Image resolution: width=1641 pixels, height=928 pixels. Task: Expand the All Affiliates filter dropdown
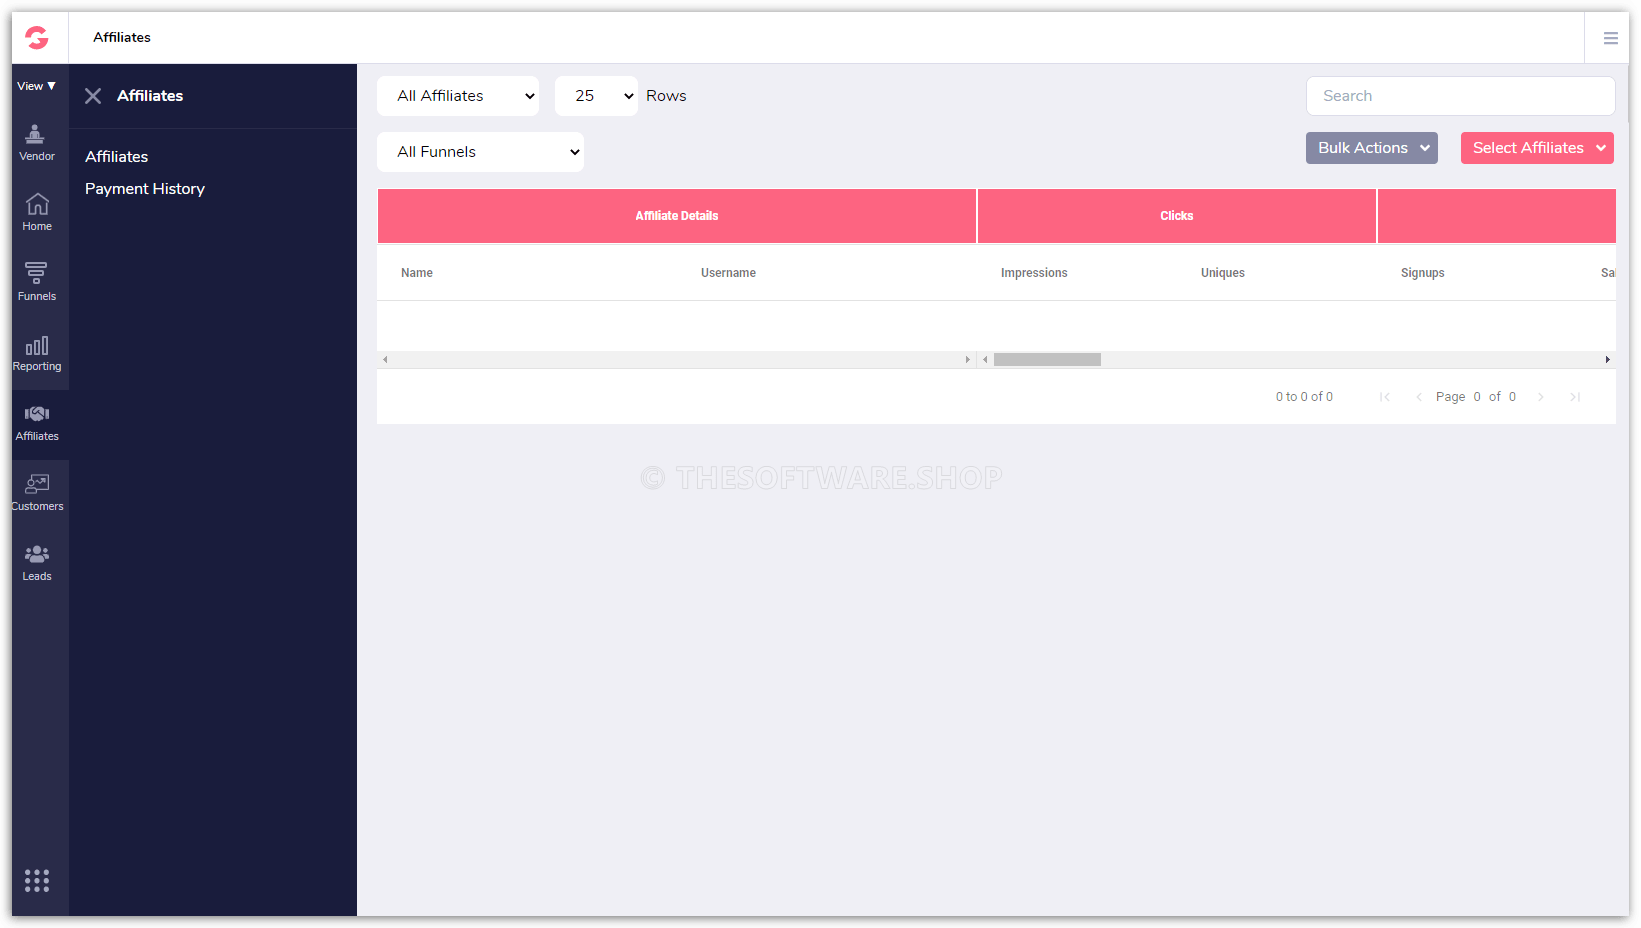457,95
